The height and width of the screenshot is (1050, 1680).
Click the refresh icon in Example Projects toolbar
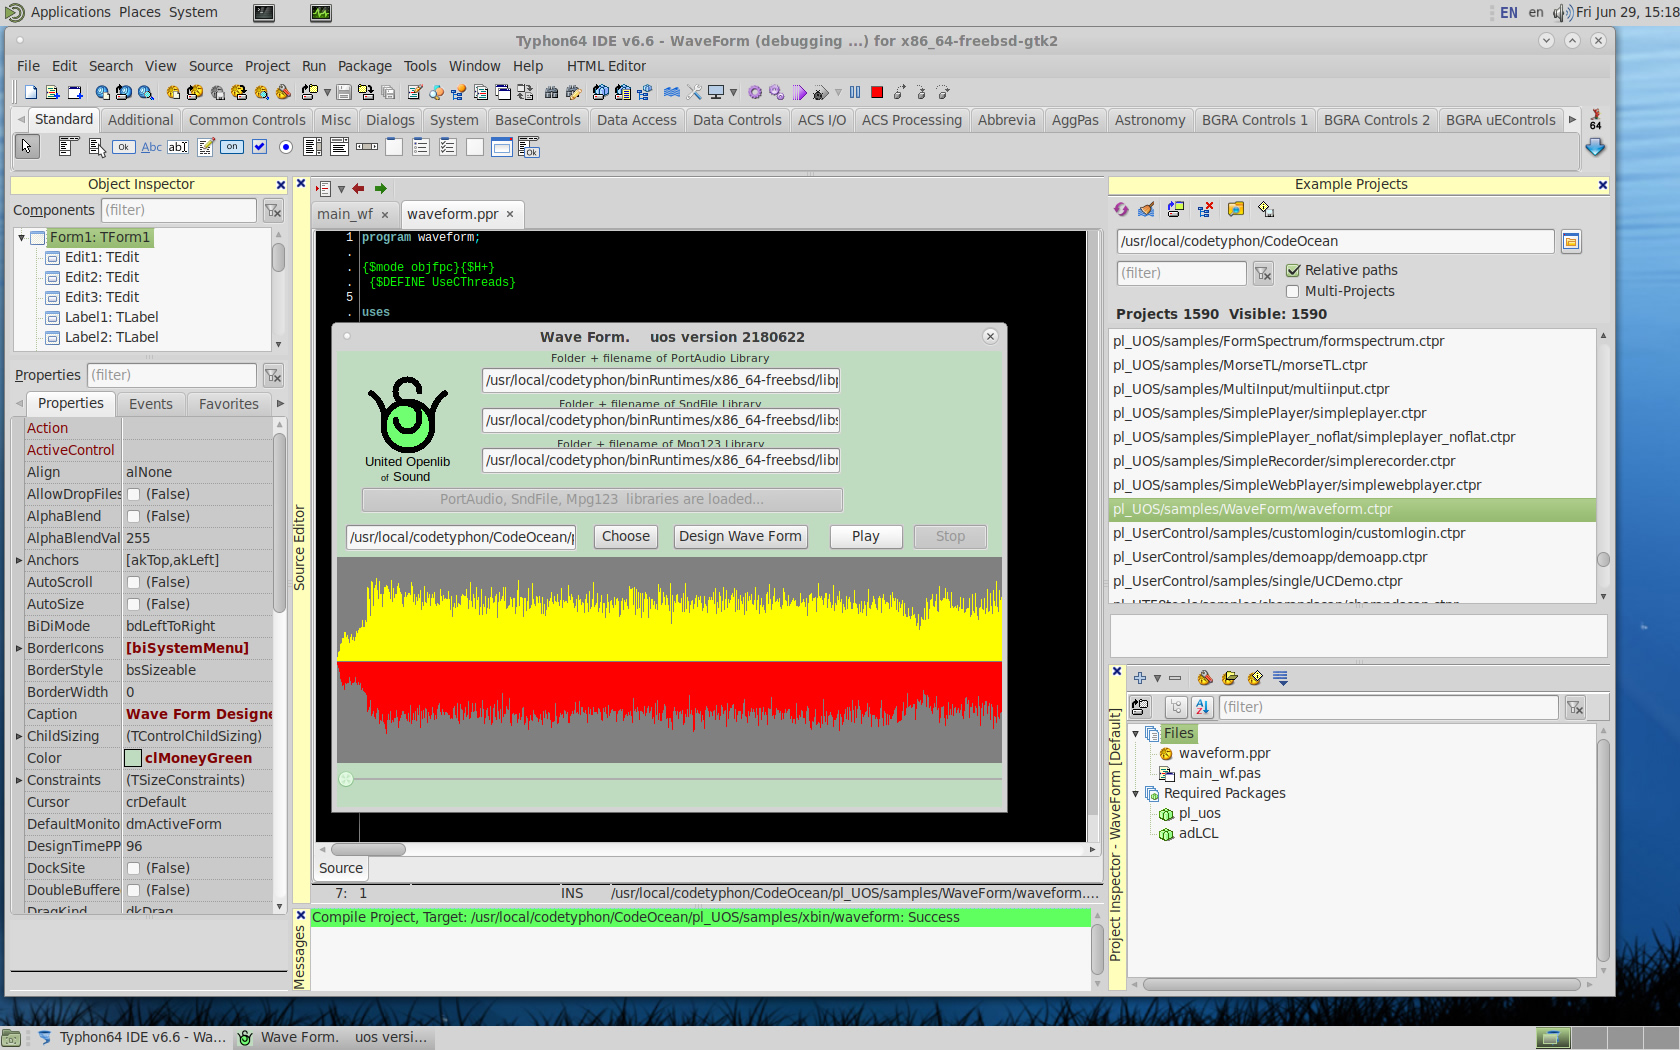pyautogui.click(x=1121, y=209)
